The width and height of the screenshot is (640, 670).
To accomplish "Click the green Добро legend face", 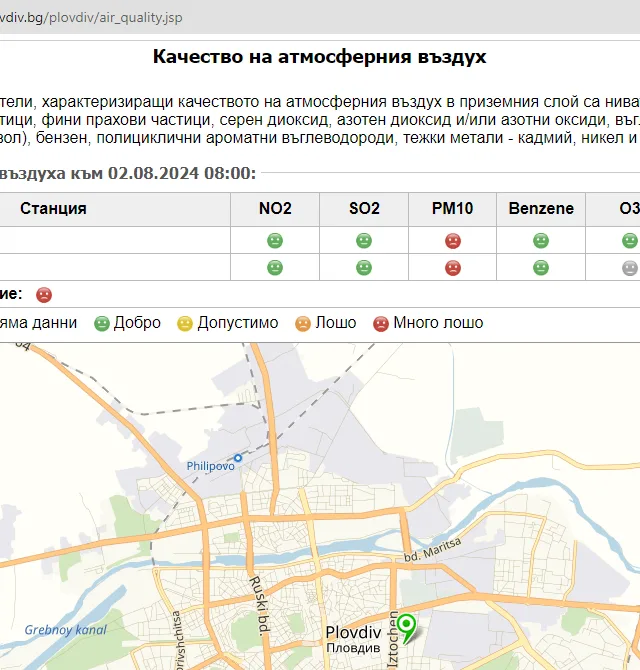I will point(102,324).
